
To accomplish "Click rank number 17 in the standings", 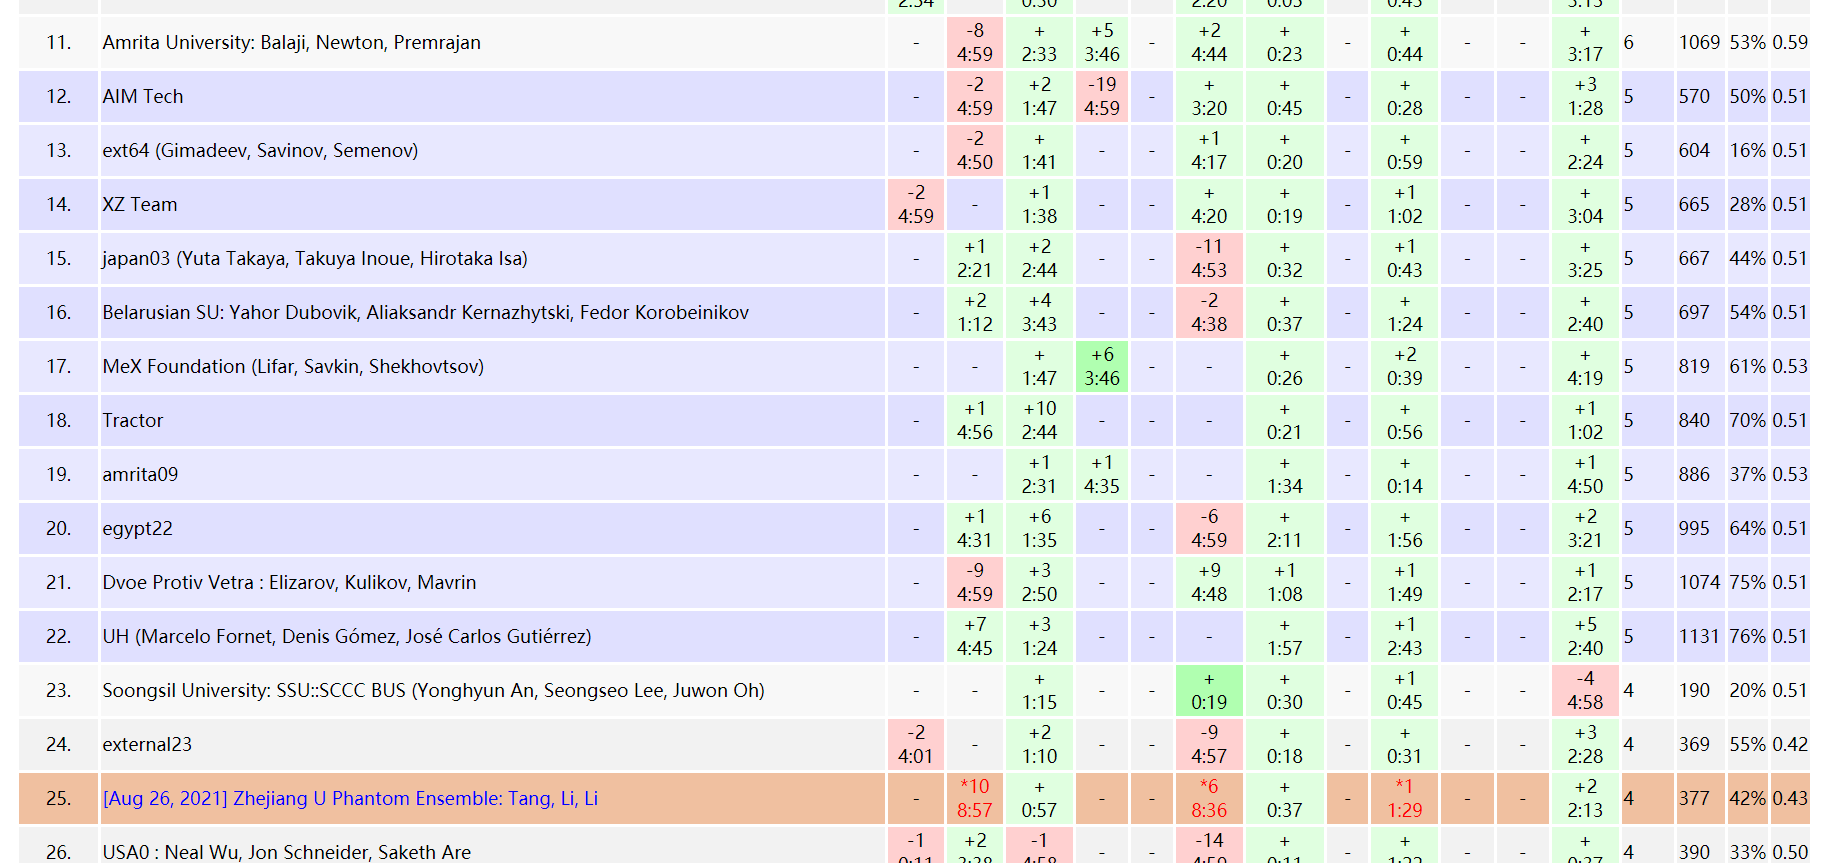I will coord(58,367).
